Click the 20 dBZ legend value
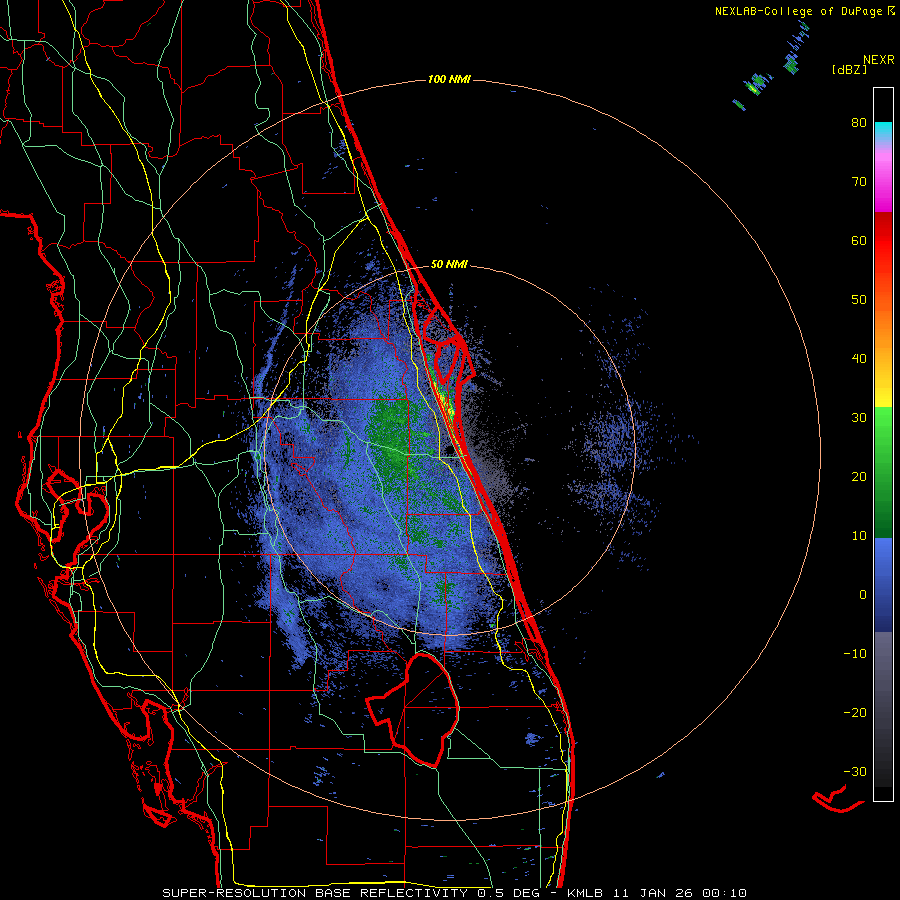The width and height of the screenshot is (900, 900). [859, 477]
